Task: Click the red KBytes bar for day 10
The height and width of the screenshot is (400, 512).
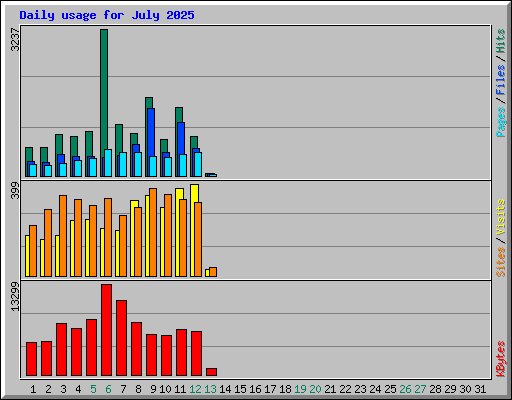Action: tap(166, 356)
